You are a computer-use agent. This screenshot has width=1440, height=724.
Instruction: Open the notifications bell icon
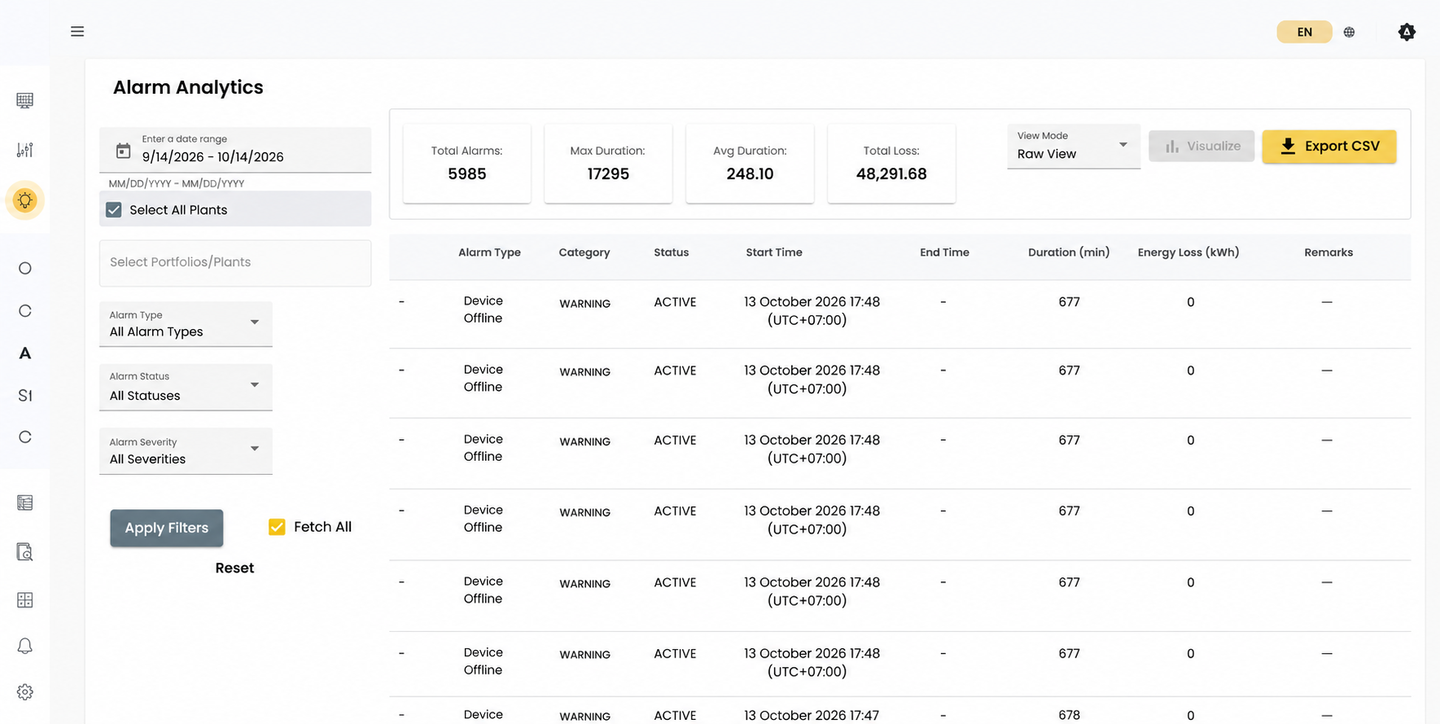pyautogui.click(x=25, y=646)
